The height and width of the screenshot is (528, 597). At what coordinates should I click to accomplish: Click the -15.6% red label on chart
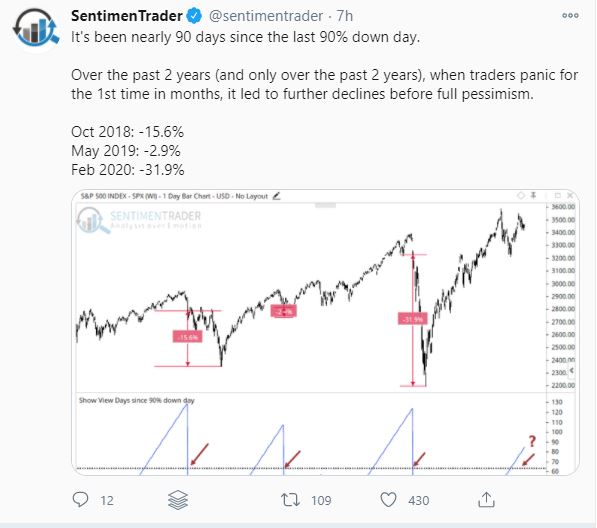(187, 337)
